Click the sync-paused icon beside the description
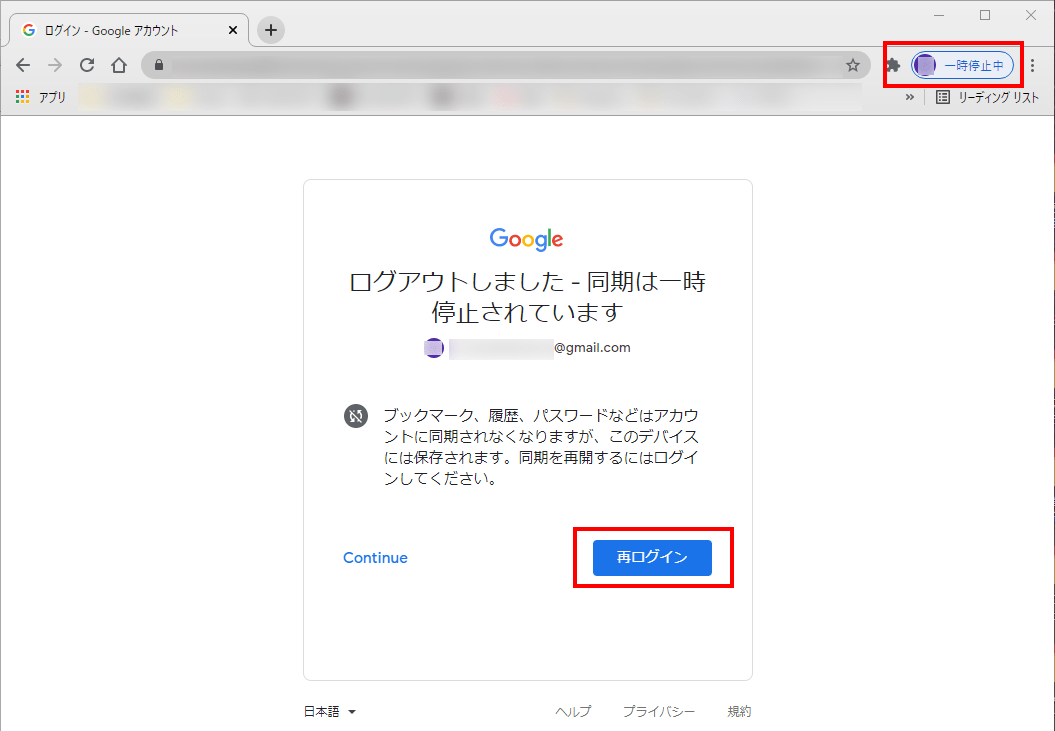Image resolution: width=1055 pixels, height=731 pixels. point(356,416)
